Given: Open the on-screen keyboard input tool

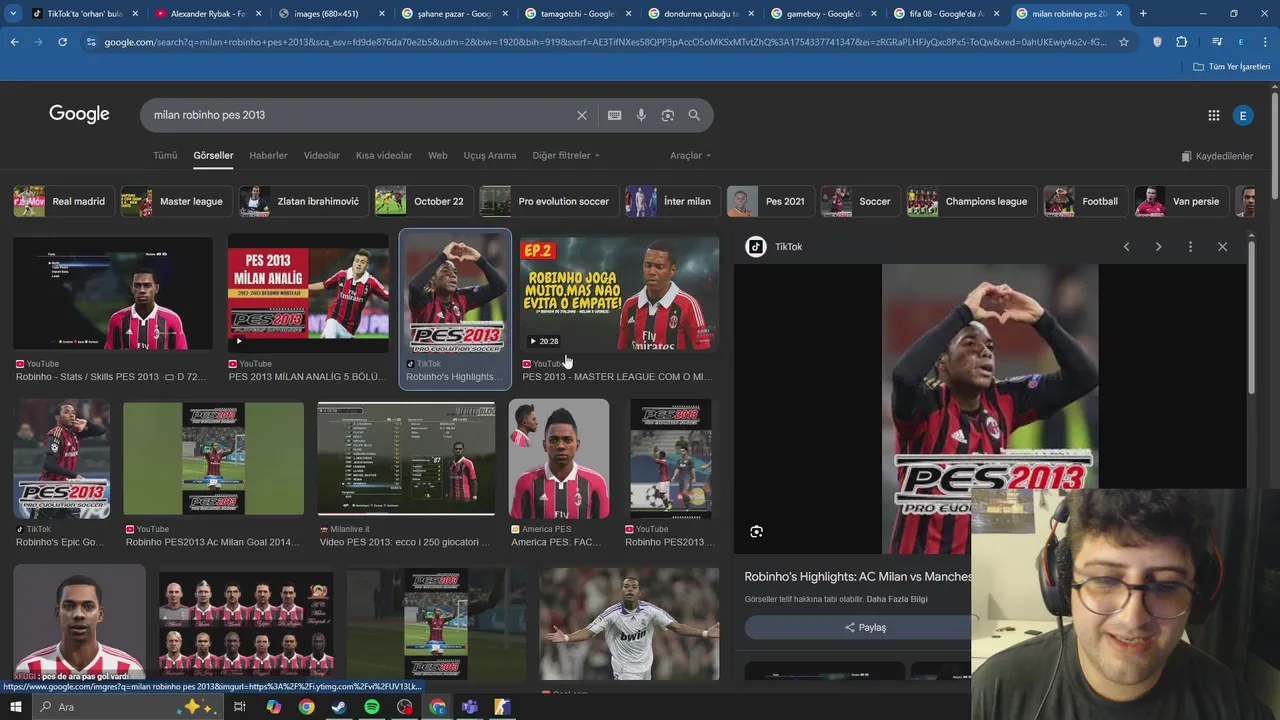Looking at the screenshot, I should click(x=615, y=115).
